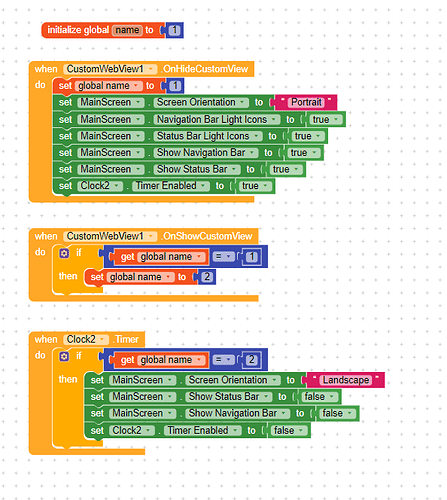Open get global name dropdown in Clock2 Timer
Image resolution: width=447 pixels, height=500 pixels.
click(x=171, y=360)
